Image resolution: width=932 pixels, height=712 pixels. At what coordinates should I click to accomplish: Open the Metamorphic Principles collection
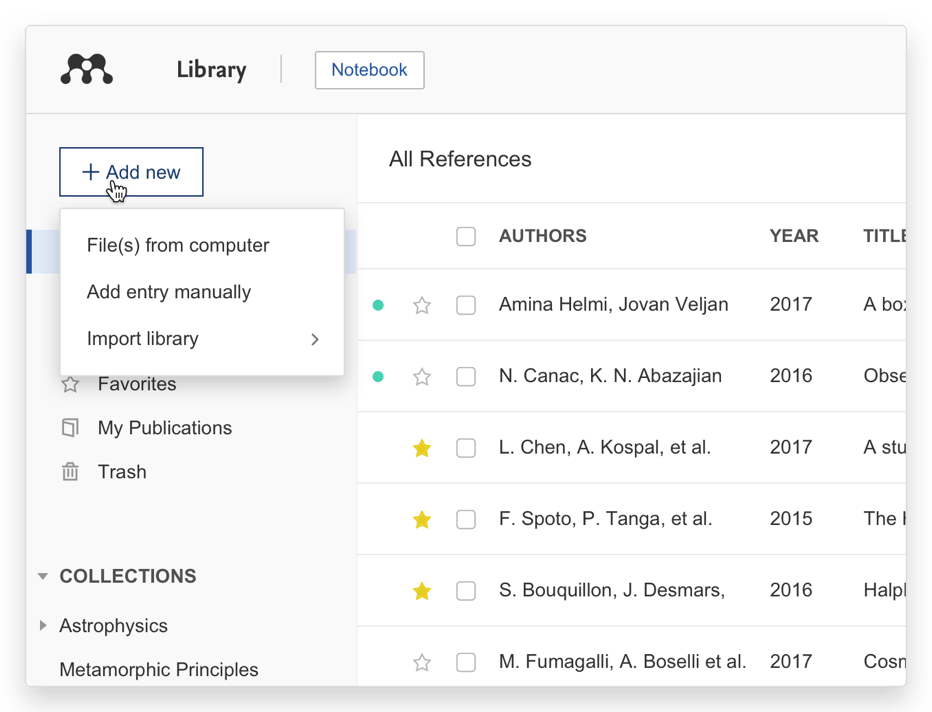point(159,670)
